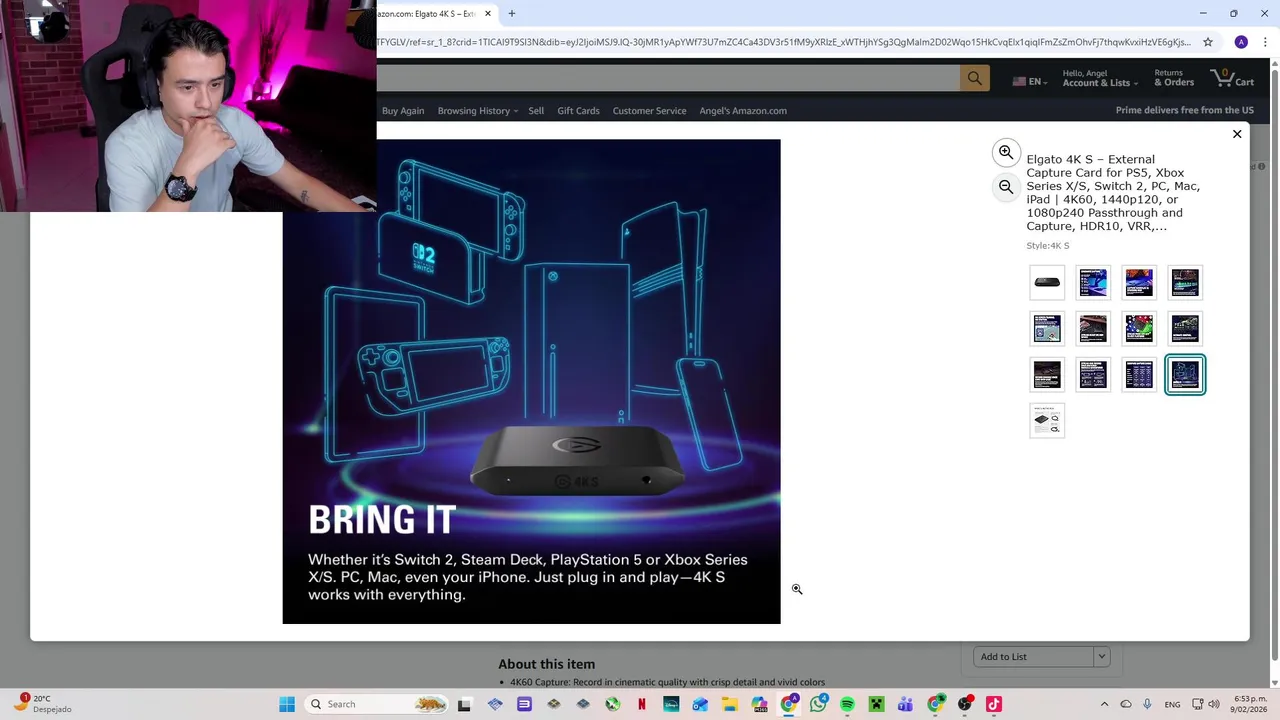Select the capture card on white thumbnail
The image size is (1280, 720).
[x=1047, y=283]
